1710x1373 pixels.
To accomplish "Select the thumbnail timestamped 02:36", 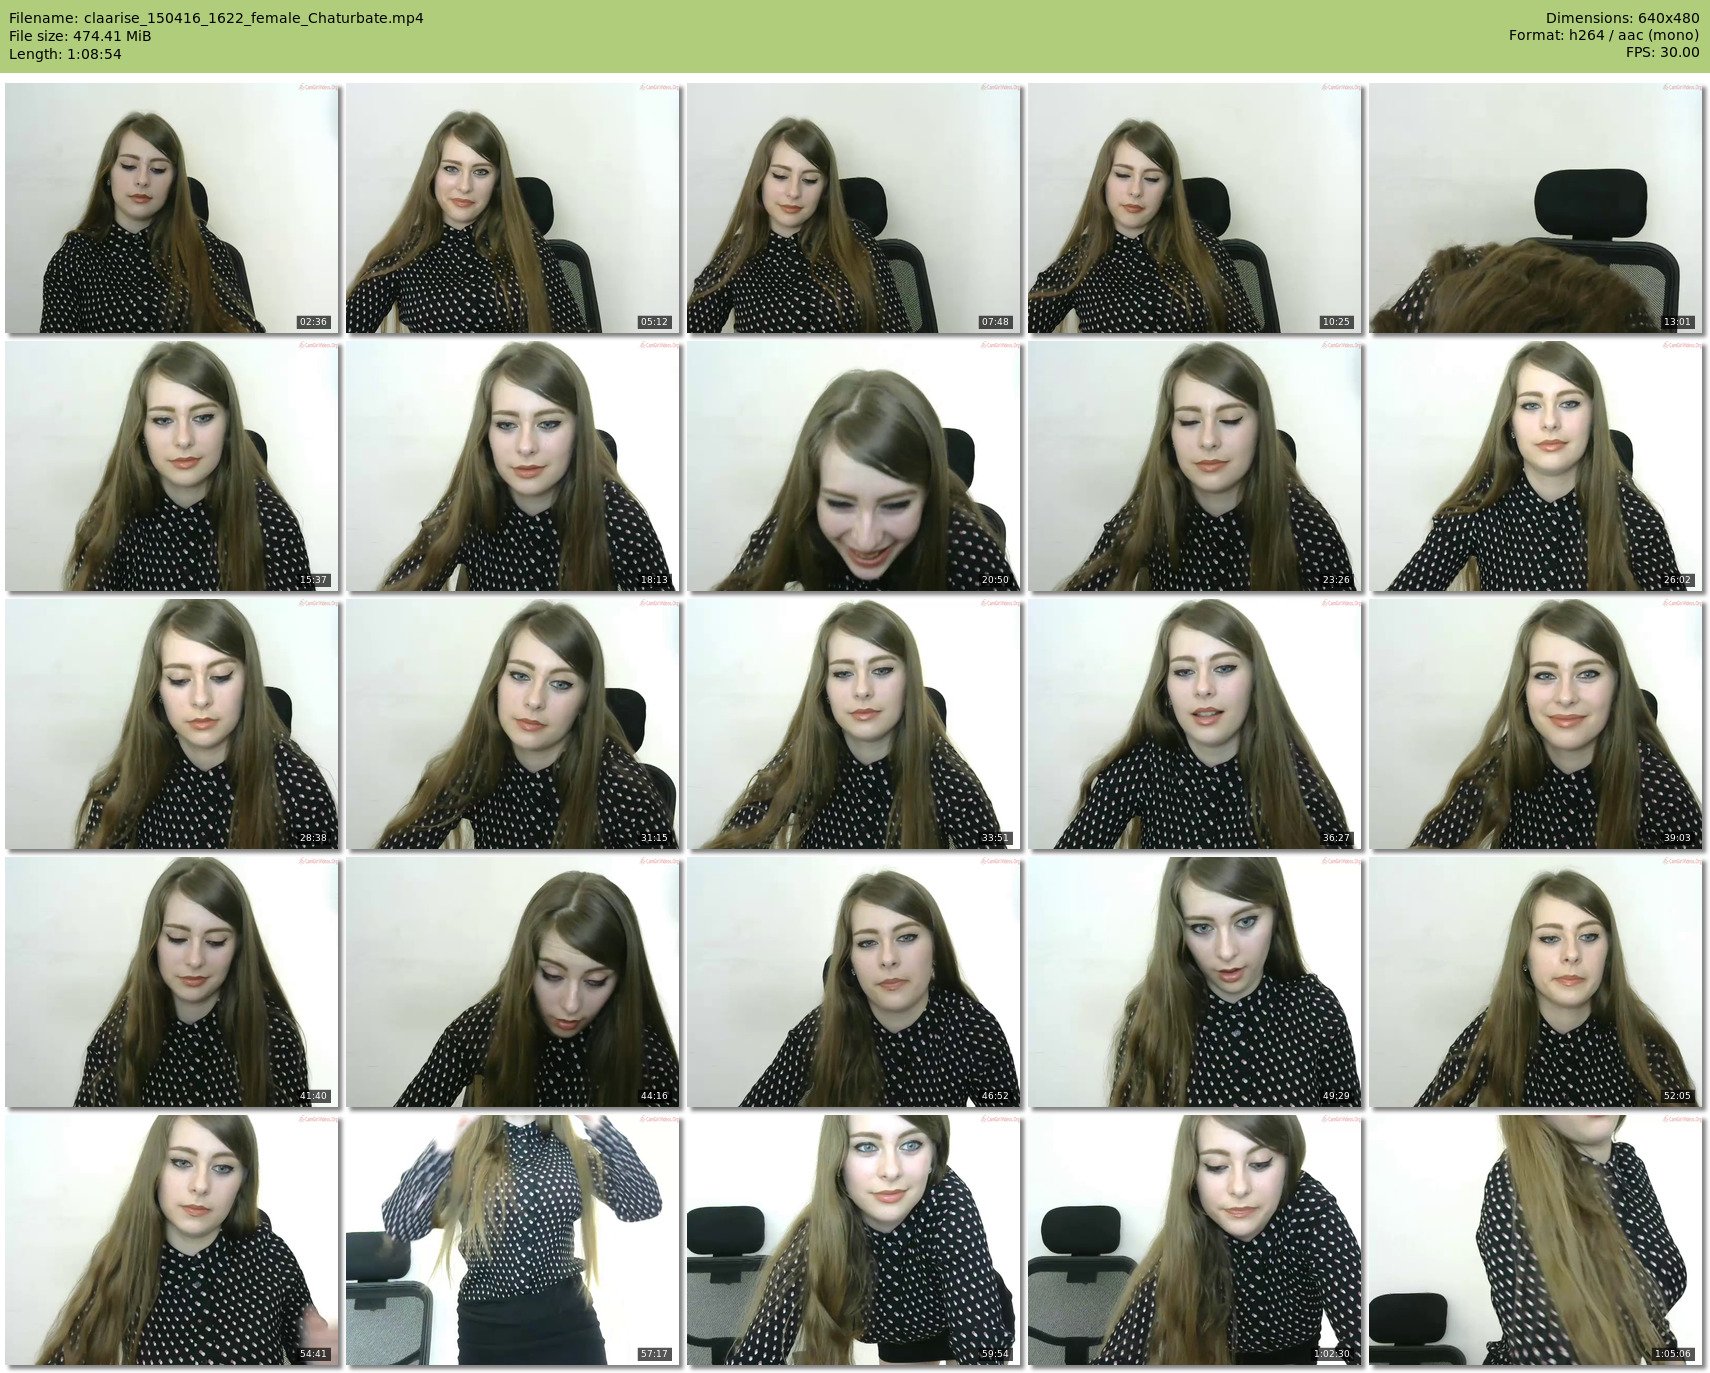I will pos(172,208).
